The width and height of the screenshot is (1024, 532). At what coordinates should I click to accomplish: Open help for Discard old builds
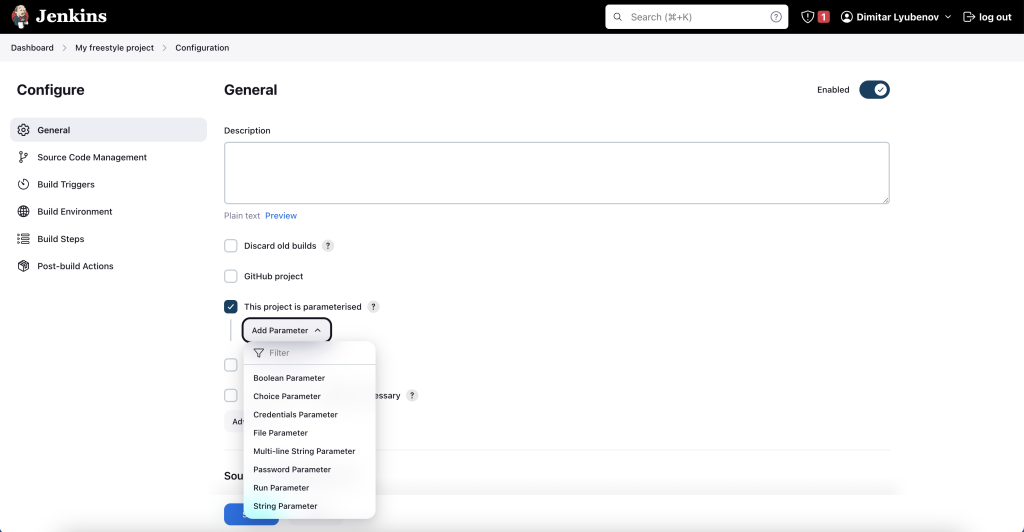point(328,245)
